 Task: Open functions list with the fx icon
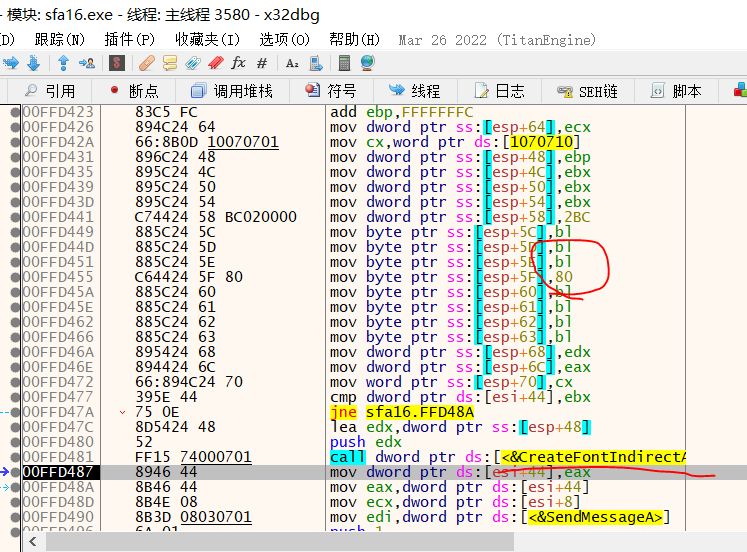(238, 63)
